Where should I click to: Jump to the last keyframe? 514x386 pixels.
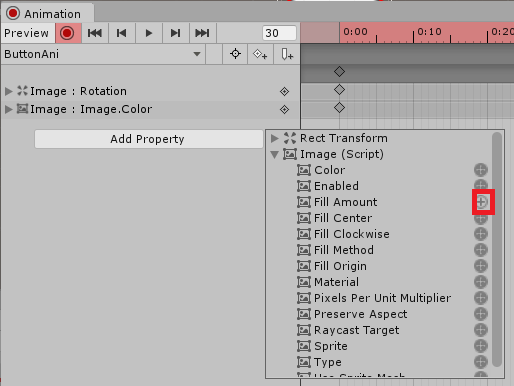(x=203, y=33)
